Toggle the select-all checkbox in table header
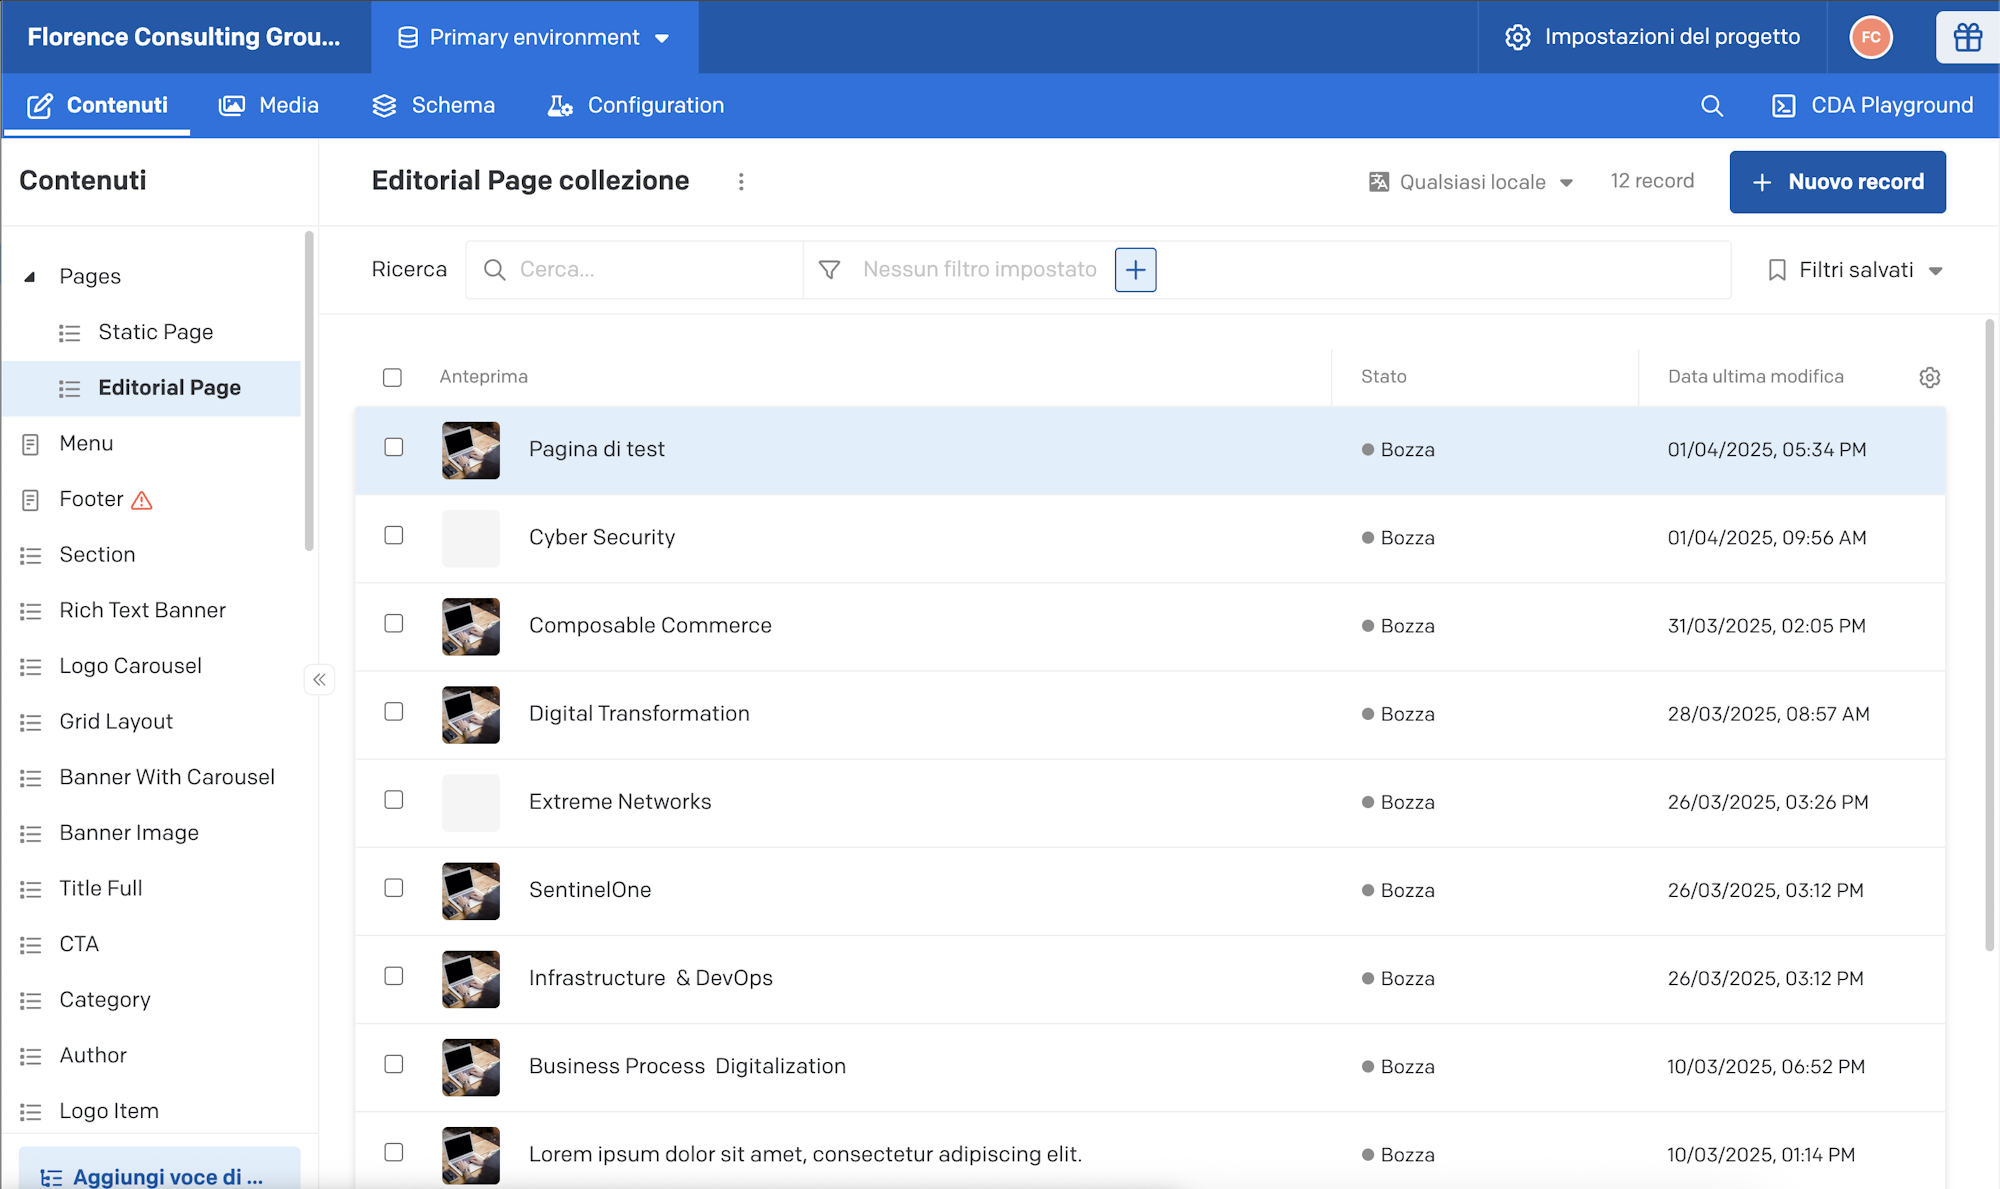 392,377
